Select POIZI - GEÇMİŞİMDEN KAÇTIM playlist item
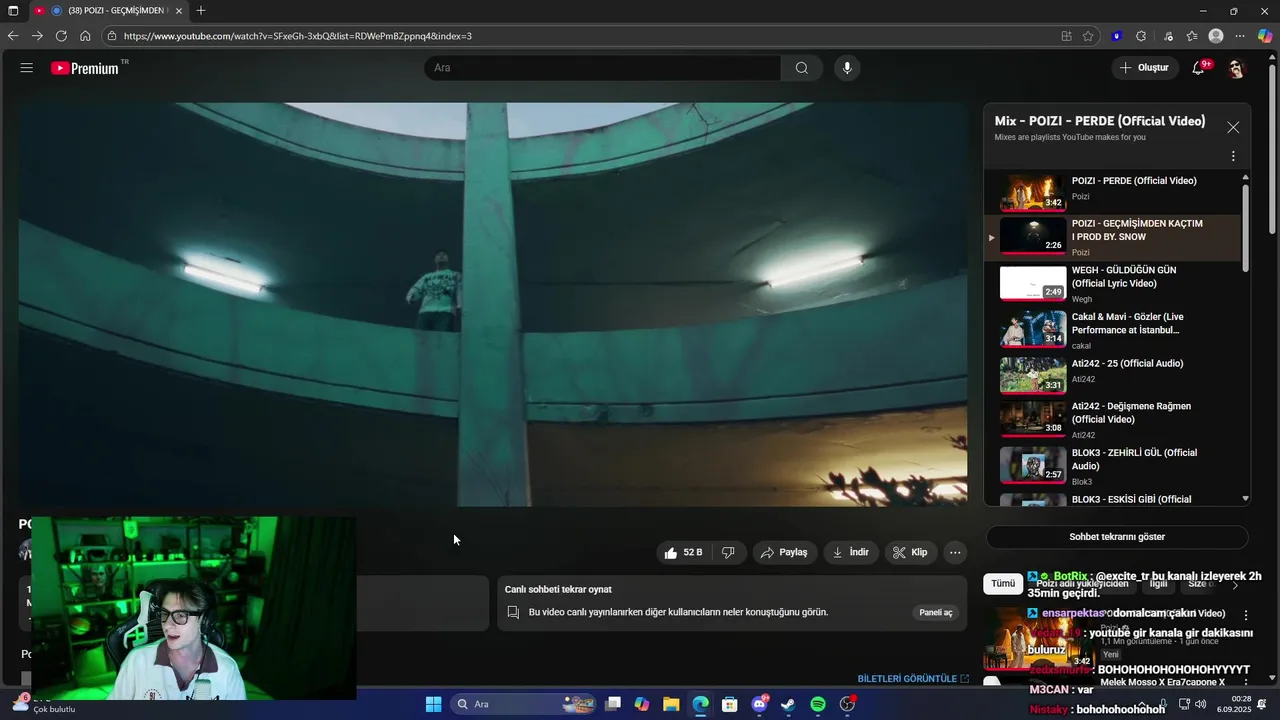1280x720 pixels. pos(1113,237)
